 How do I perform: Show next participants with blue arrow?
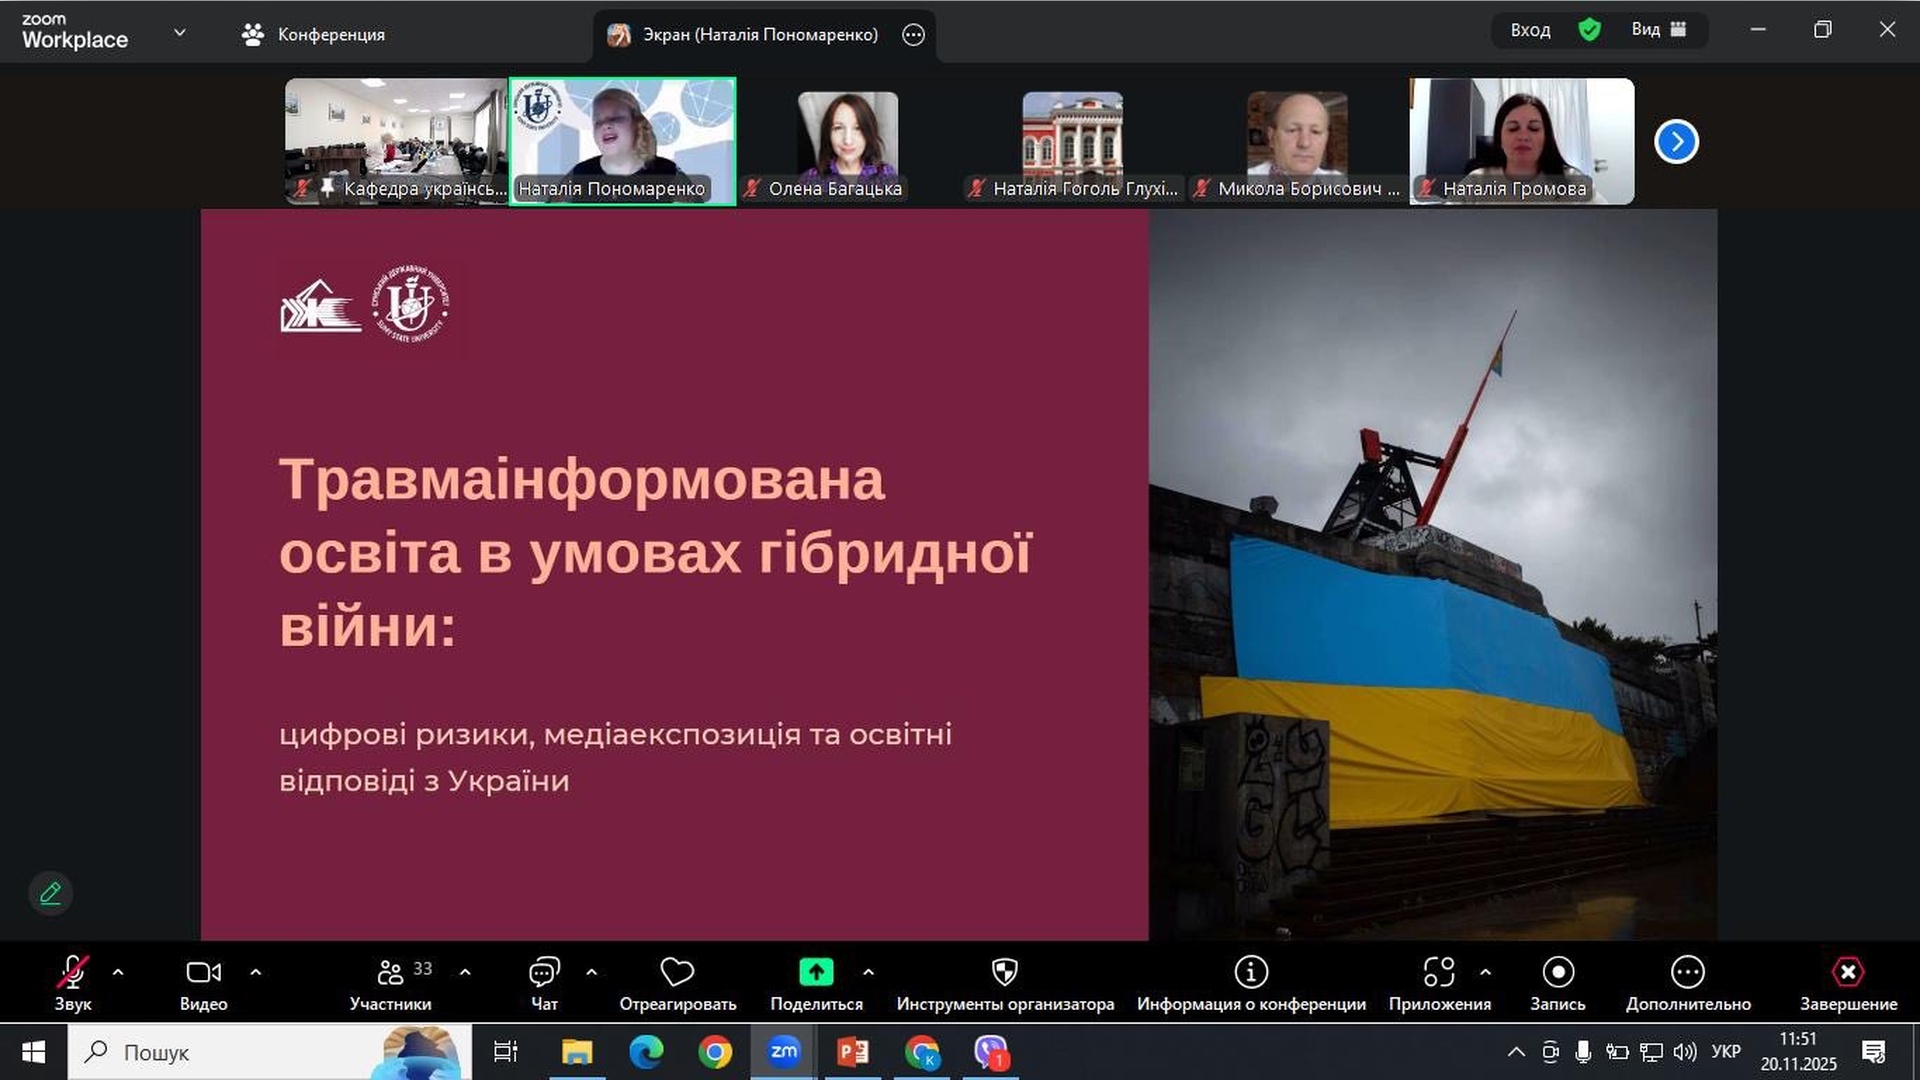coord(1676,141)
